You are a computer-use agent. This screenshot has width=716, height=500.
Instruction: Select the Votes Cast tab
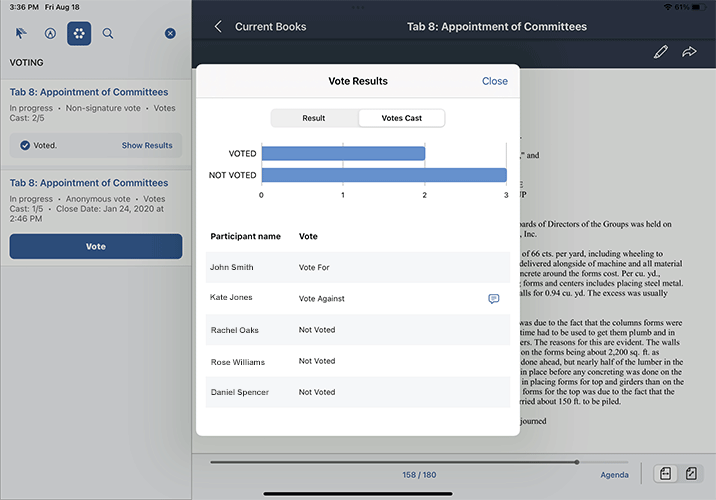401,118
